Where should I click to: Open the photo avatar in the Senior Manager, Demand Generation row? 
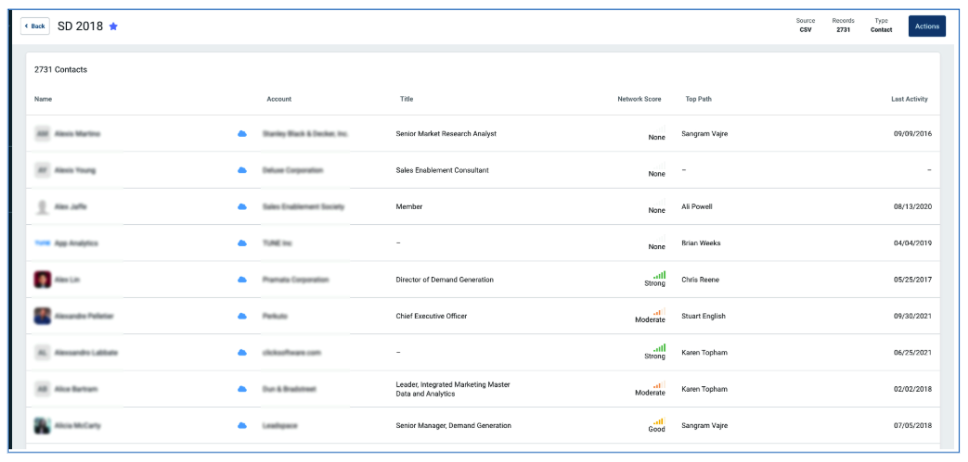(x=43, y=426)
